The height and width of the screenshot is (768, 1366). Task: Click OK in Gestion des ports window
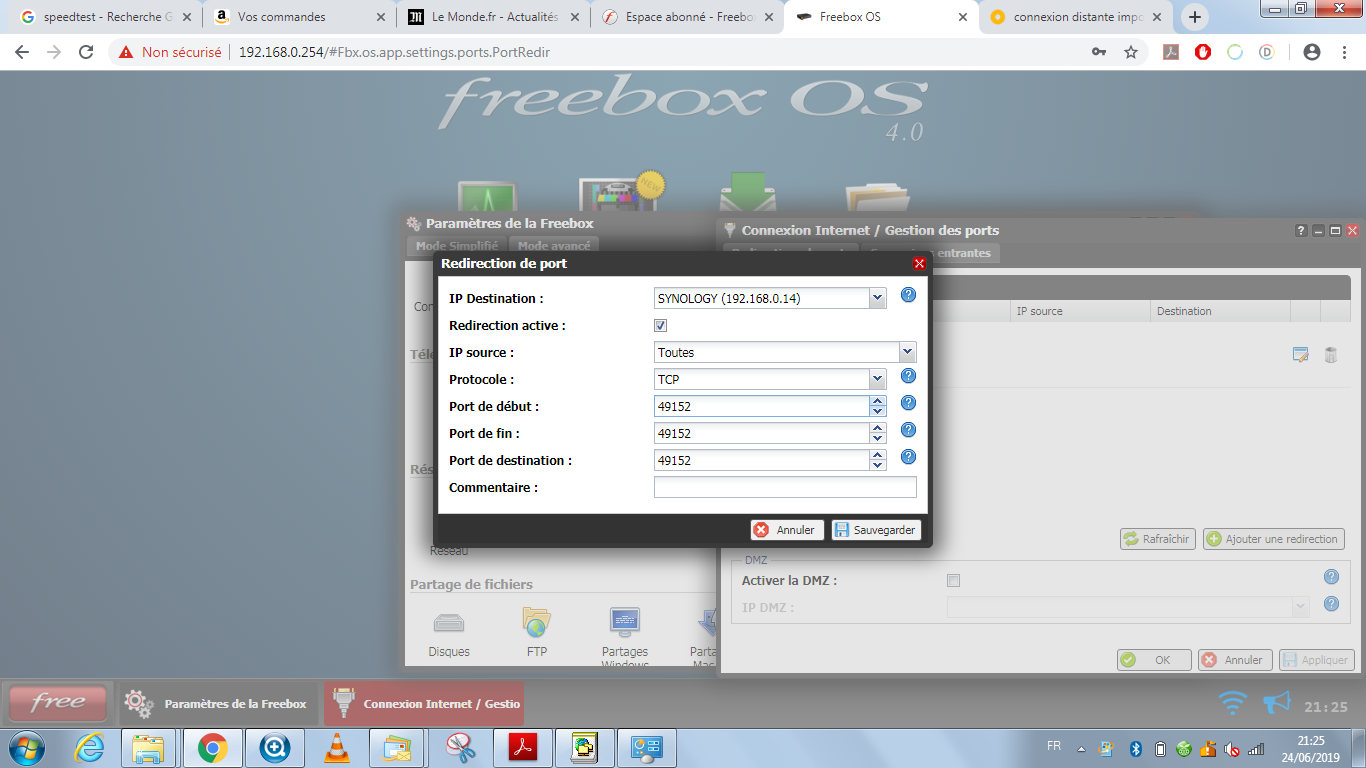click(x=1154, y=660)
